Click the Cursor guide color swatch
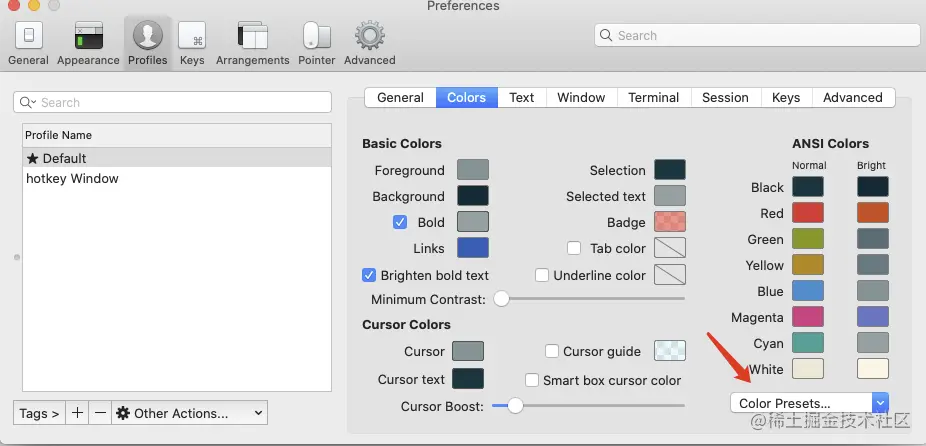This screenshot has height=446, width=926. [670, 351]
